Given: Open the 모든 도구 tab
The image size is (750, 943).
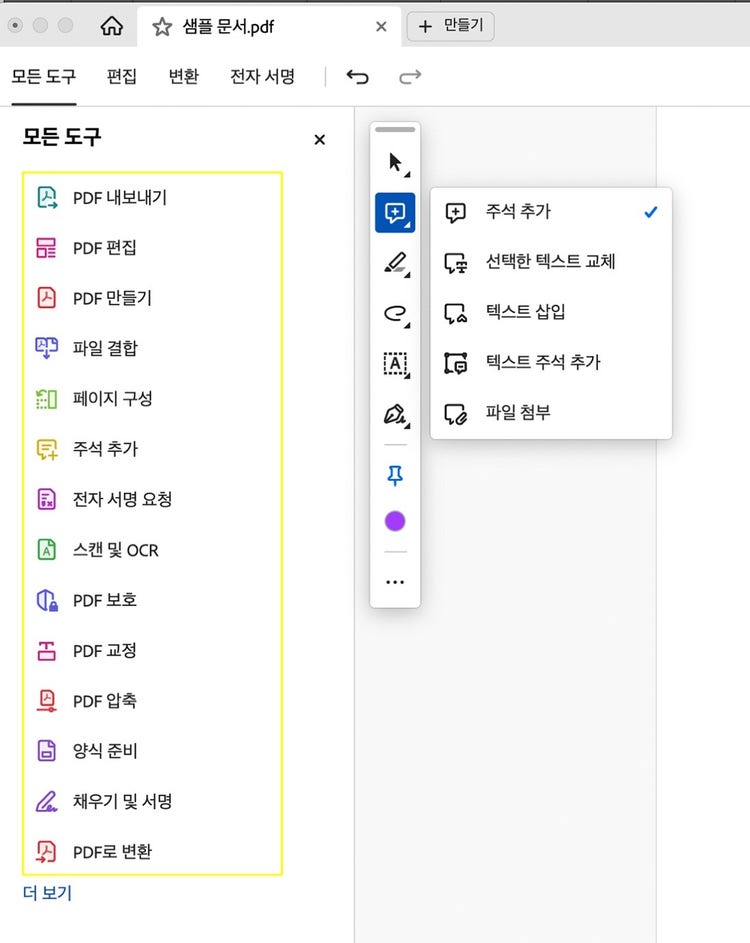Looking at the screenshot, I should tap(44, 76).
